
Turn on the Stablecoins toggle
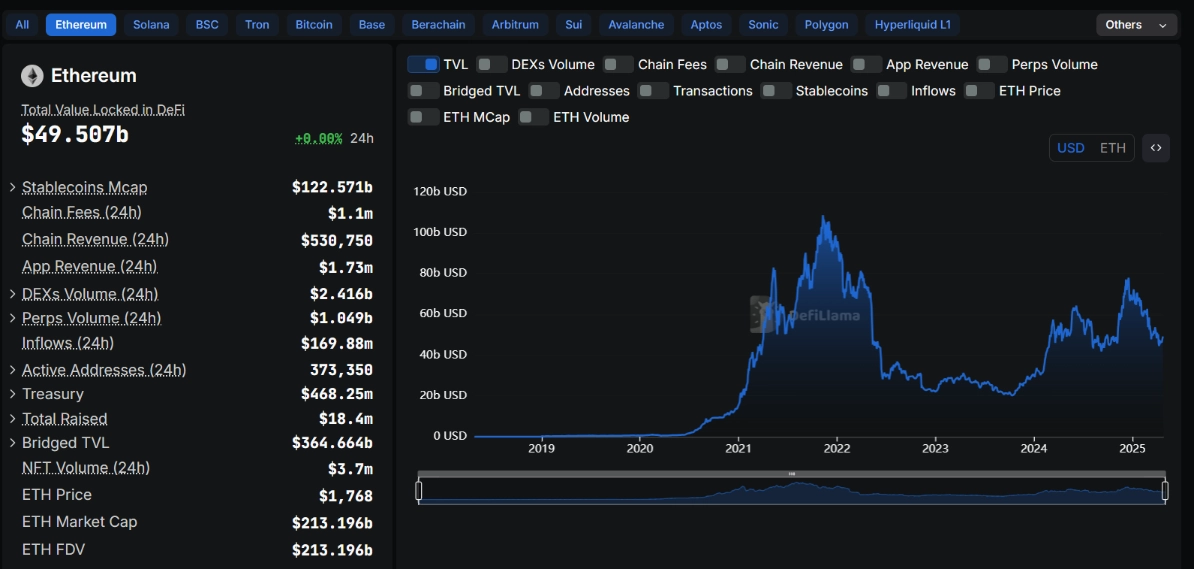click(776, 91)
